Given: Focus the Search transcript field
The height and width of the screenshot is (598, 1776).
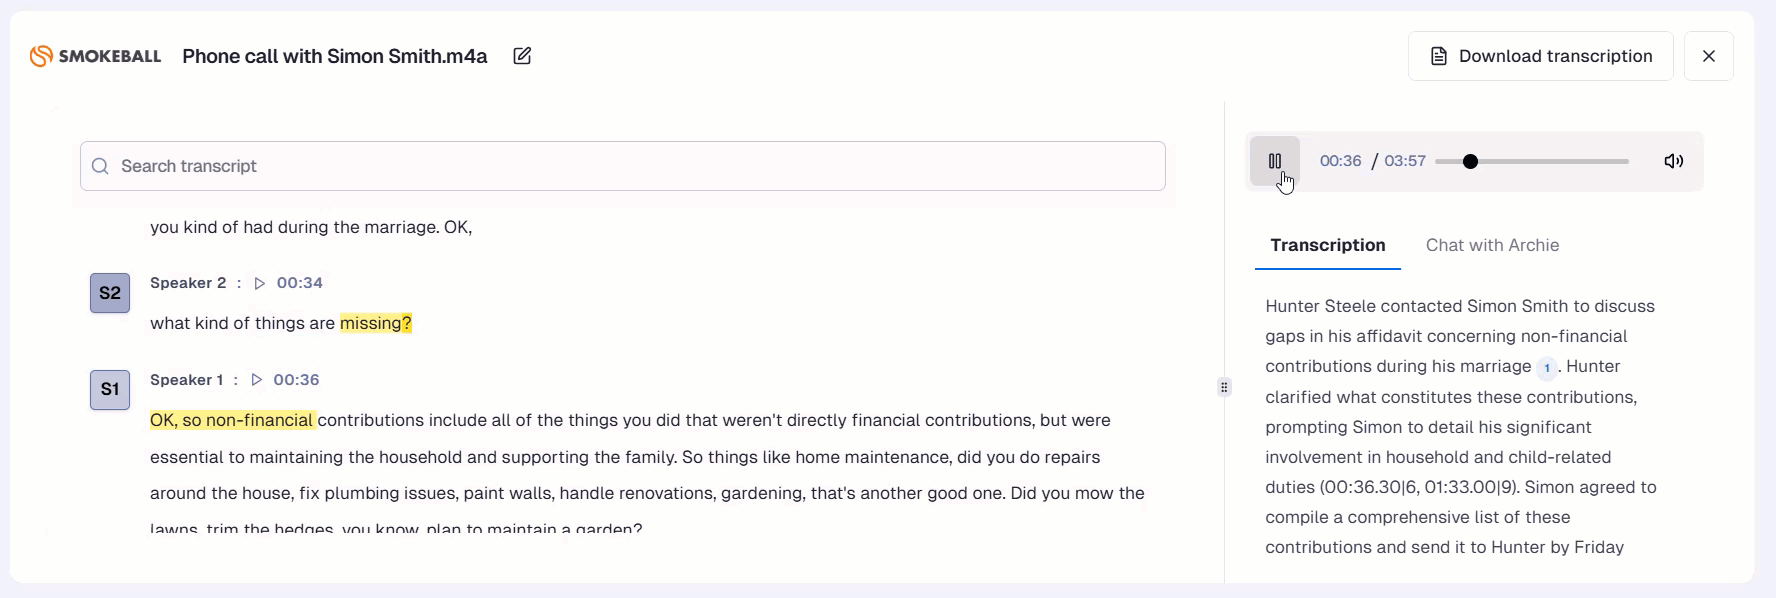Looking at the screenshot, I should click(620, 166).
